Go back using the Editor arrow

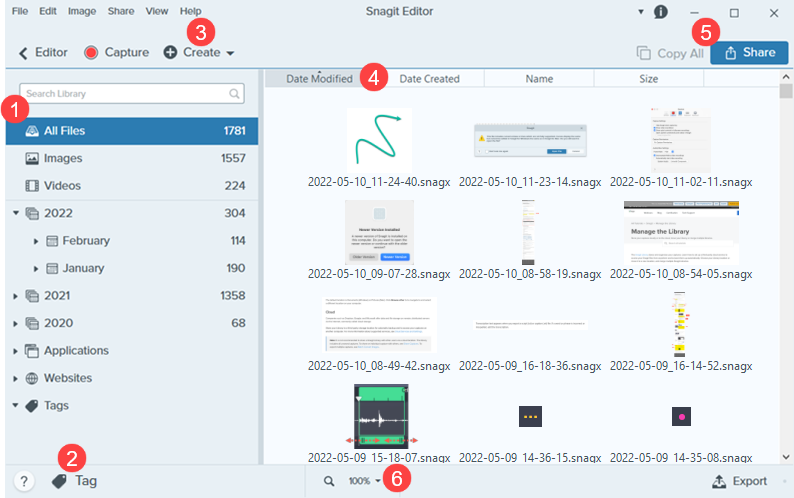click(23, 53)
